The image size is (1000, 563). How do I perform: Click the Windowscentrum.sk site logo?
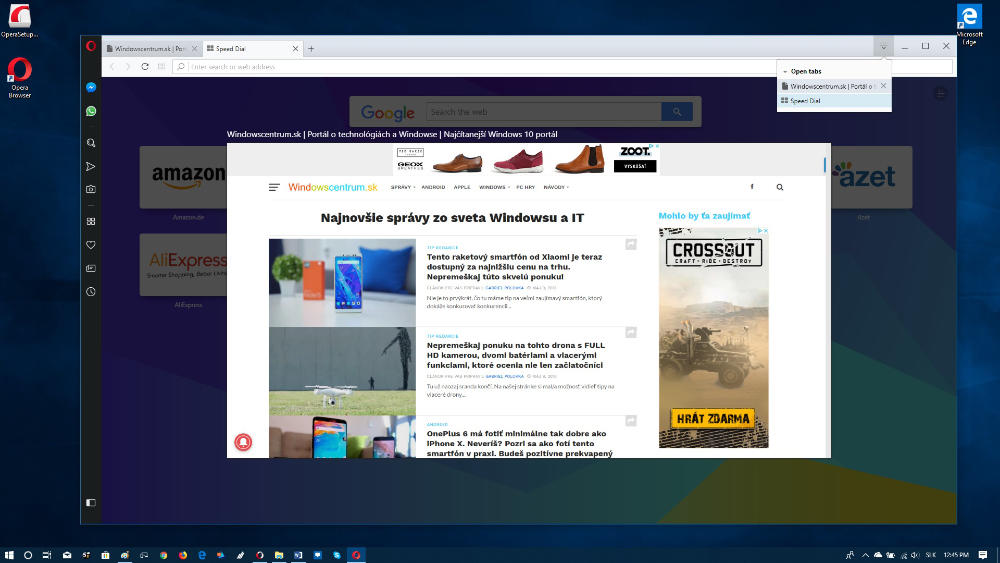click(332, 187)
